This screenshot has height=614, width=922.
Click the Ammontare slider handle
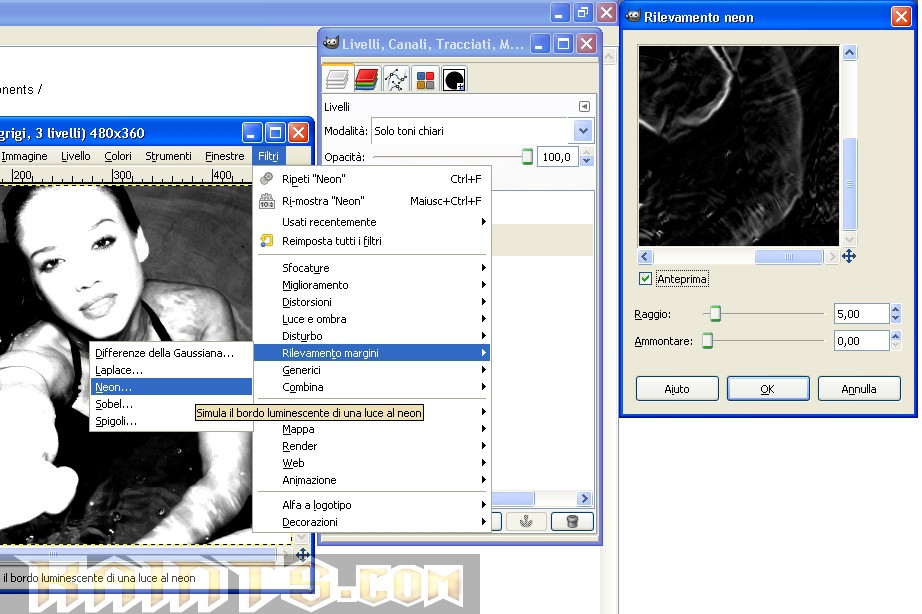tap(707, 341)
